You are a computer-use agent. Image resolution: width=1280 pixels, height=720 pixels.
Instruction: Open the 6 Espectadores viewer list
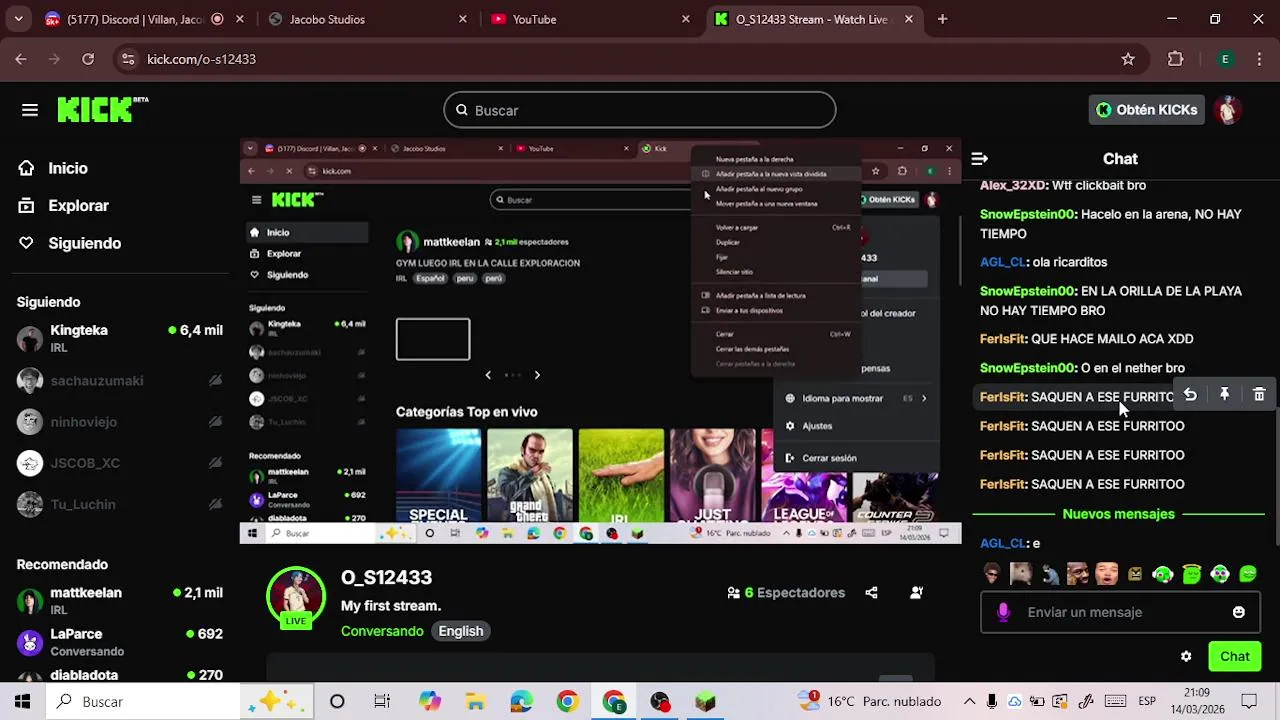click(786, 593)
